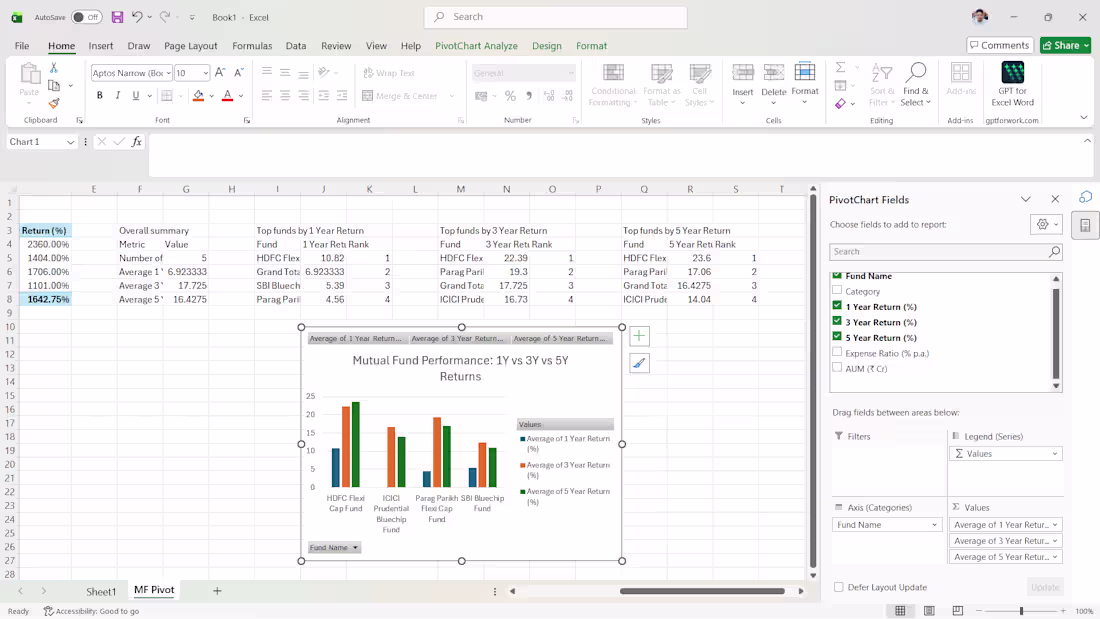Toggle Underline formatting
This screenshot has width=1100, height=619.
pos(135,95)
